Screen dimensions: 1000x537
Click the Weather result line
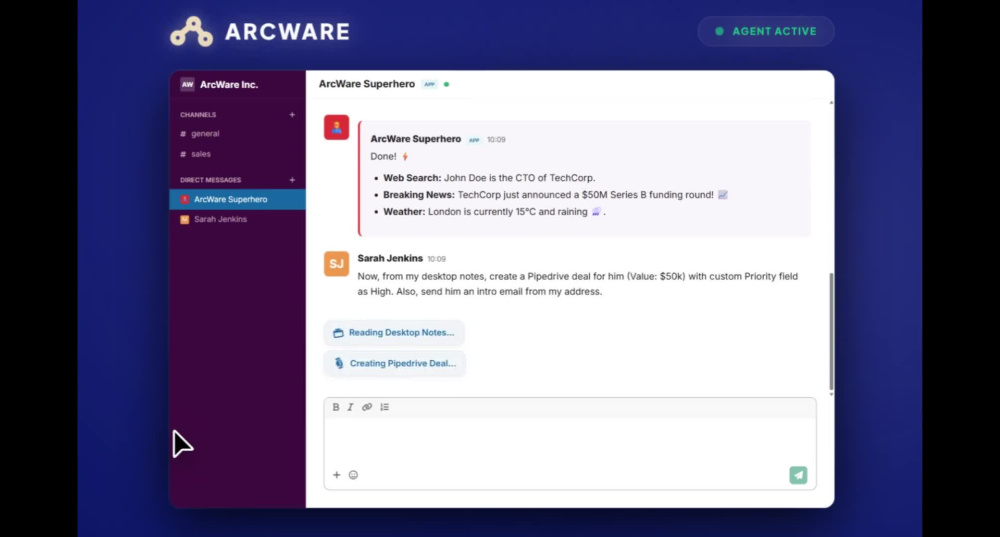point(494,212)
